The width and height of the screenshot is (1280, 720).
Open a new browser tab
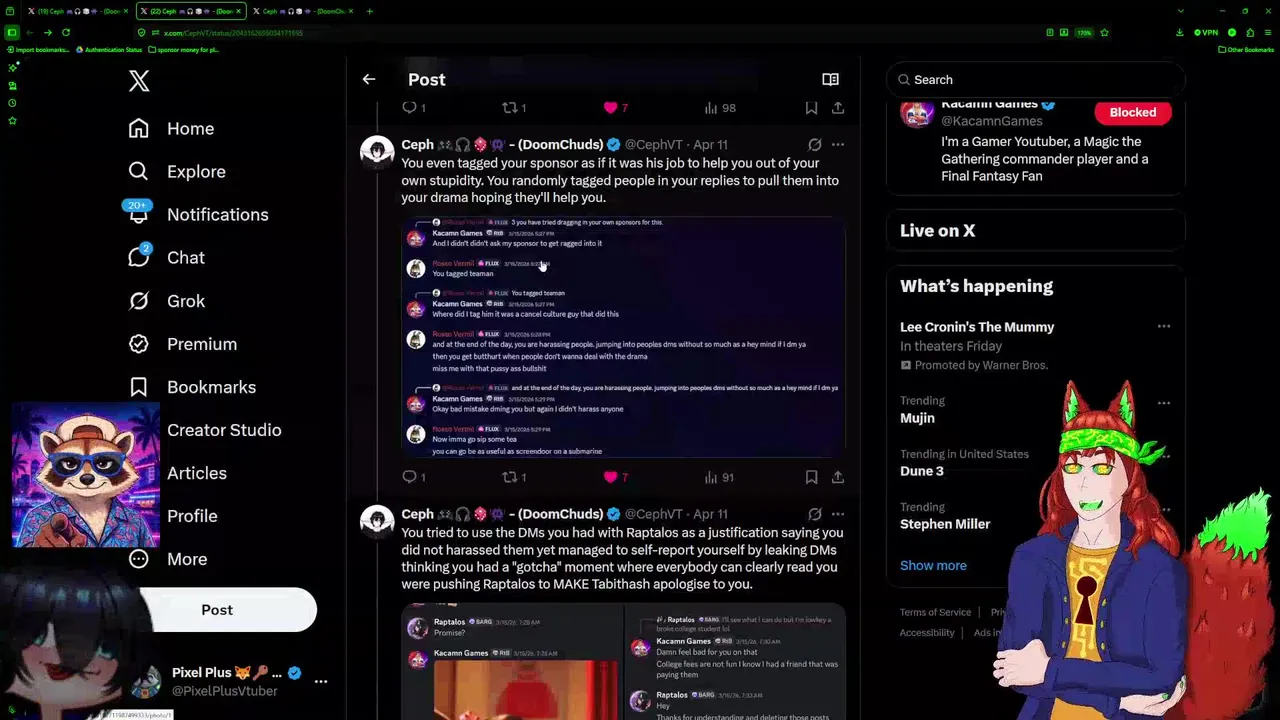370,11
